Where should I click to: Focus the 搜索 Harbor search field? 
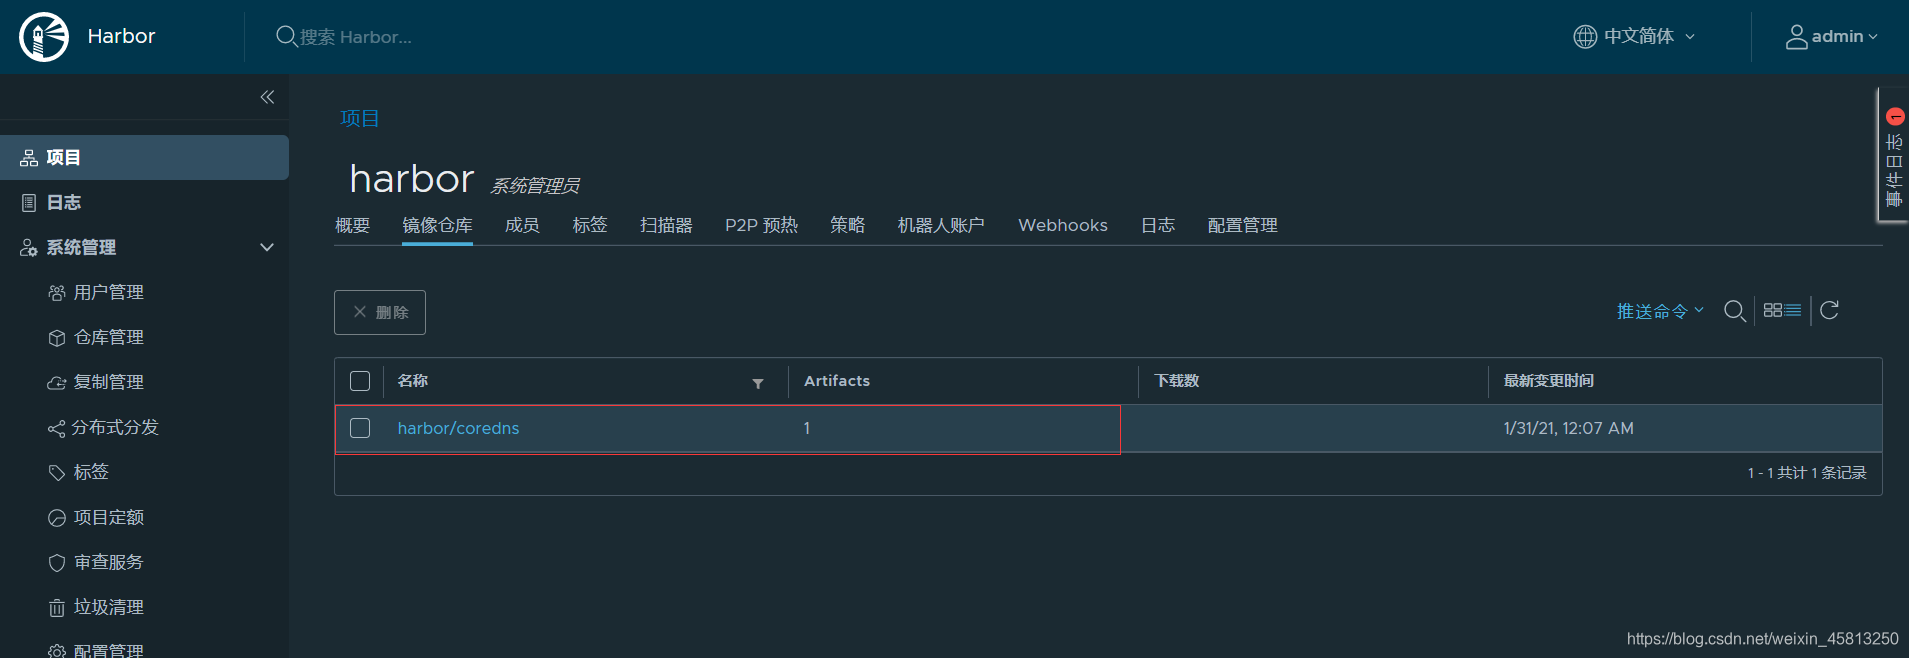coord(355,37)
